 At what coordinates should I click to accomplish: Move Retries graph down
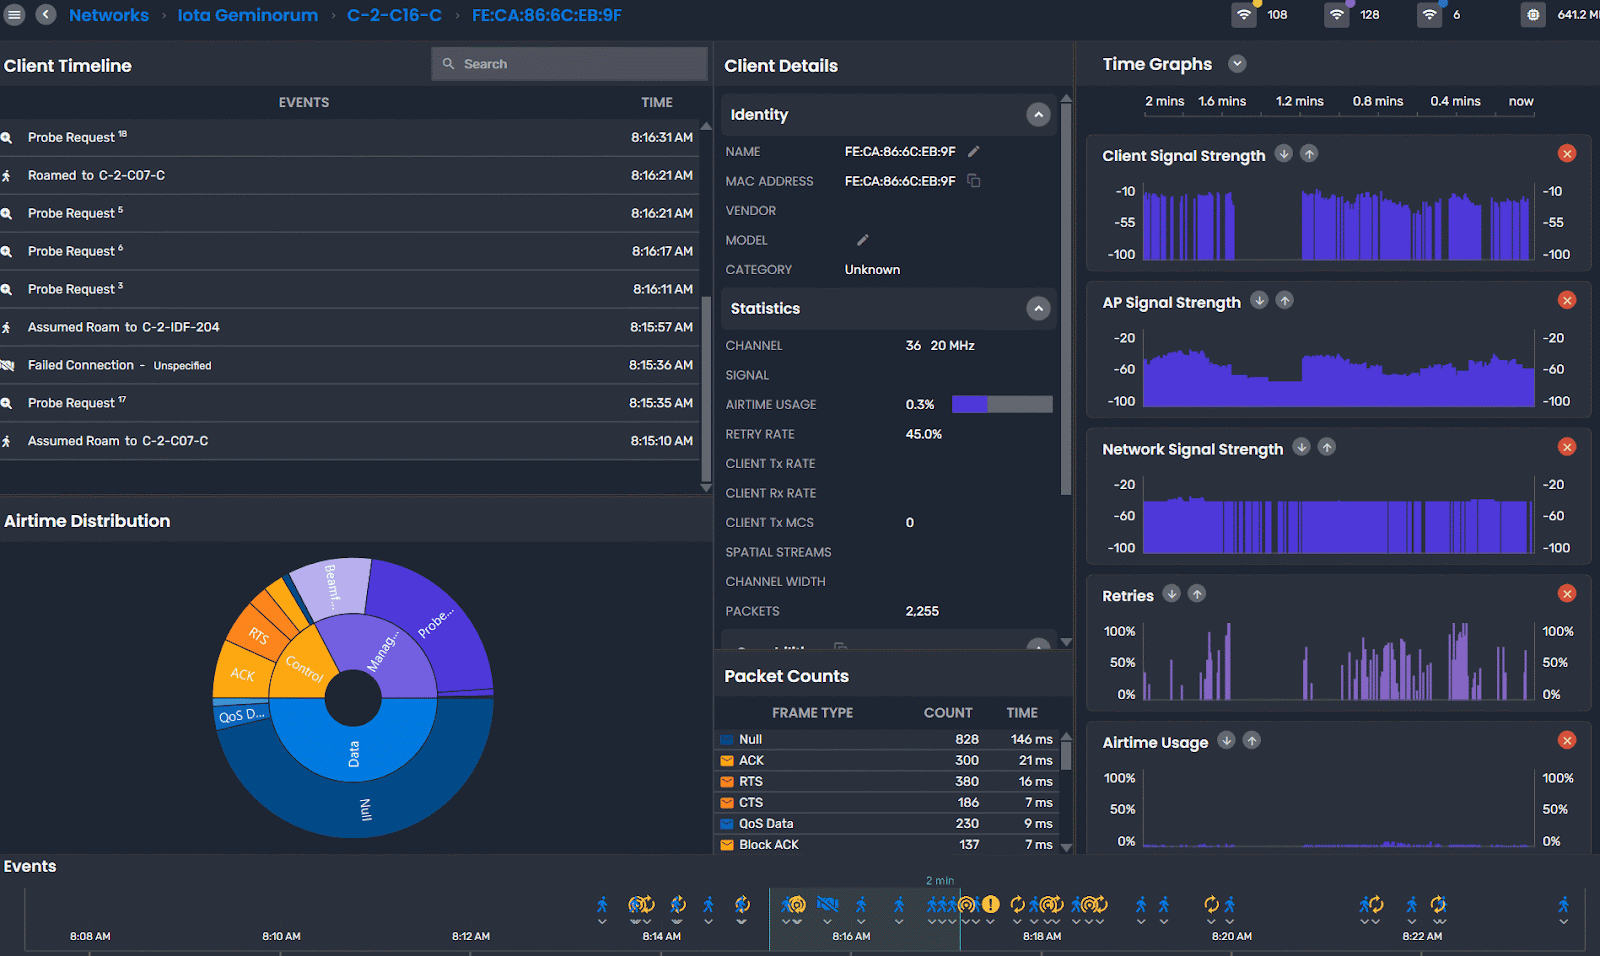click(1171, 594)
